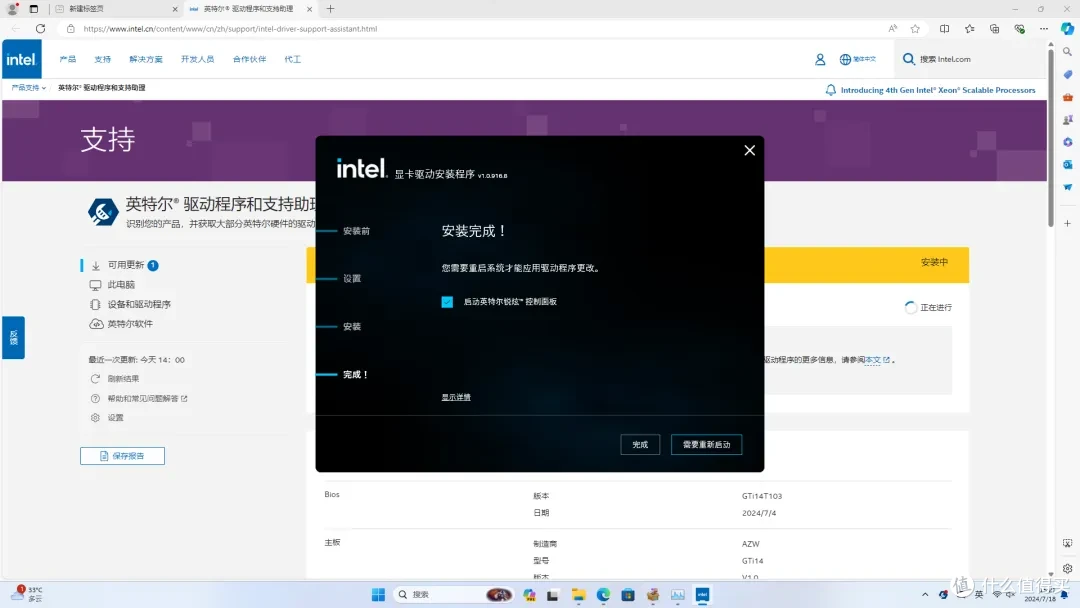Select 可用更新 in the left sidebar
This screenshot has height=608, width=1080.
126,265
